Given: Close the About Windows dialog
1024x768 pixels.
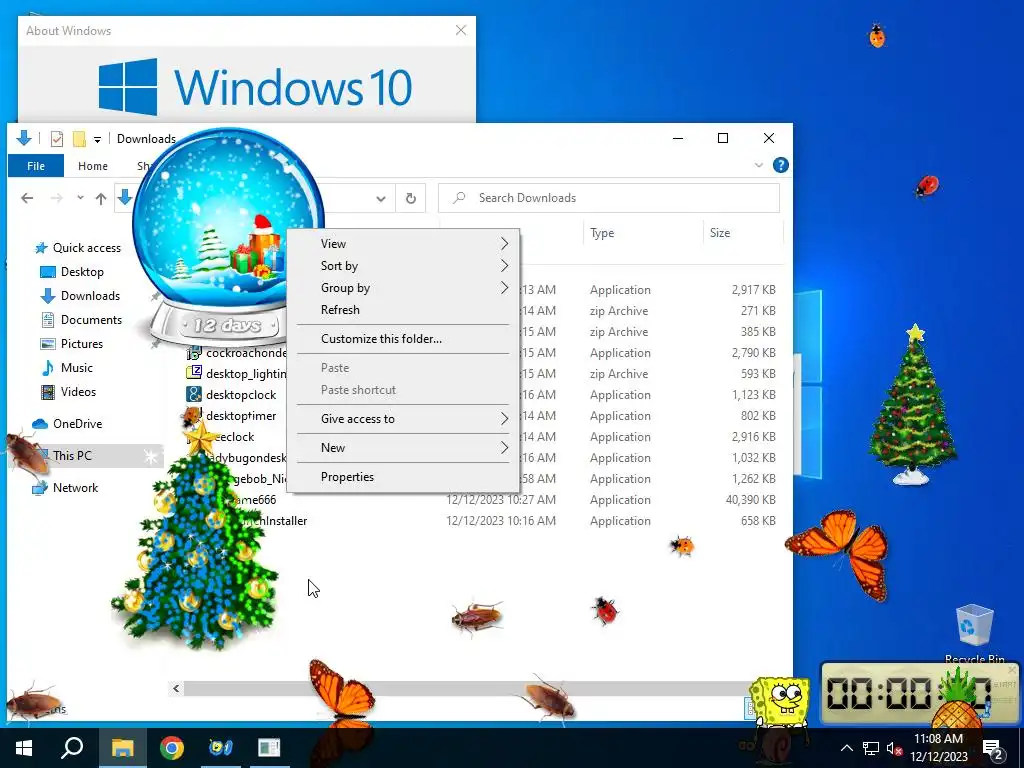Looking at the screenshot, I should (461, 30).
